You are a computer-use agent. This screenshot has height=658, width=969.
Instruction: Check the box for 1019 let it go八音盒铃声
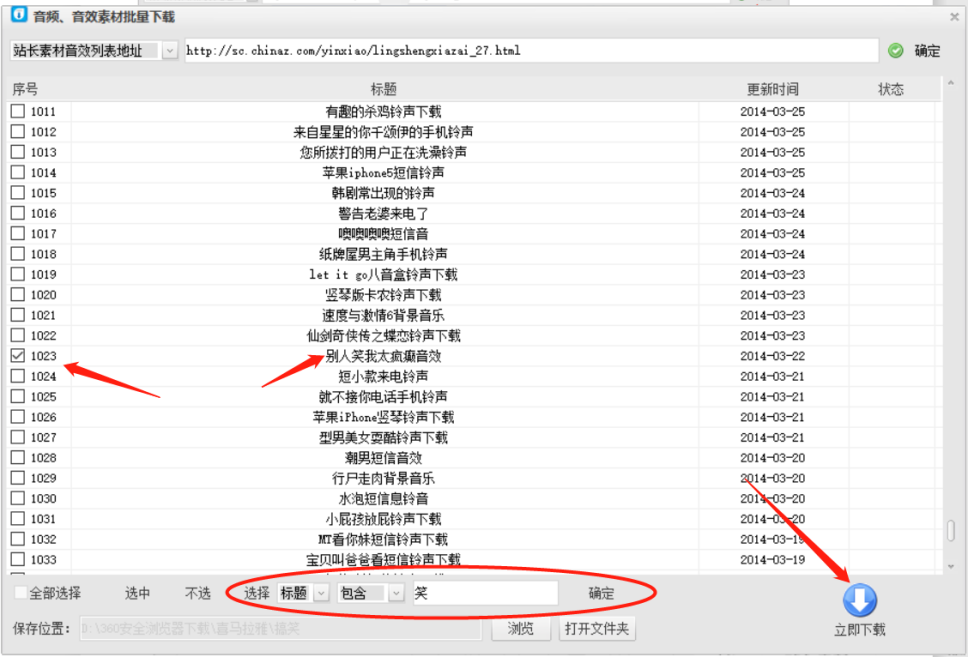point(17,274)
